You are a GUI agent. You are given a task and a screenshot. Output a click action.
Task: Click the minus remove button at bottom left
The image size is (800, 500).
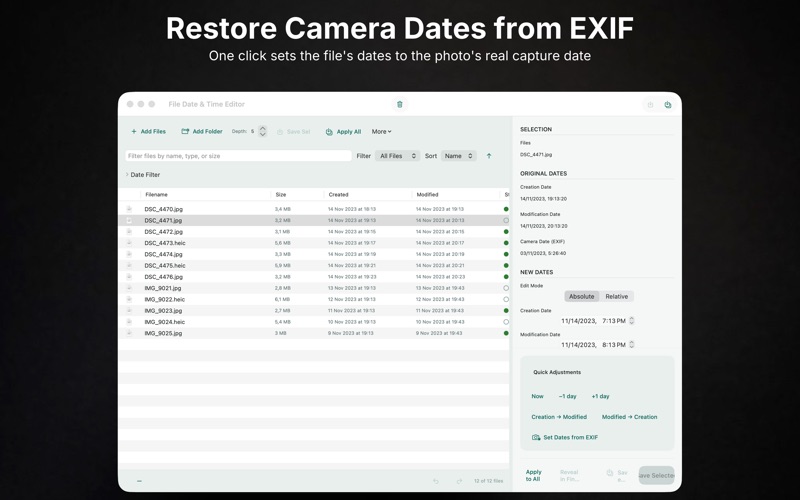[x=139, y=481]
